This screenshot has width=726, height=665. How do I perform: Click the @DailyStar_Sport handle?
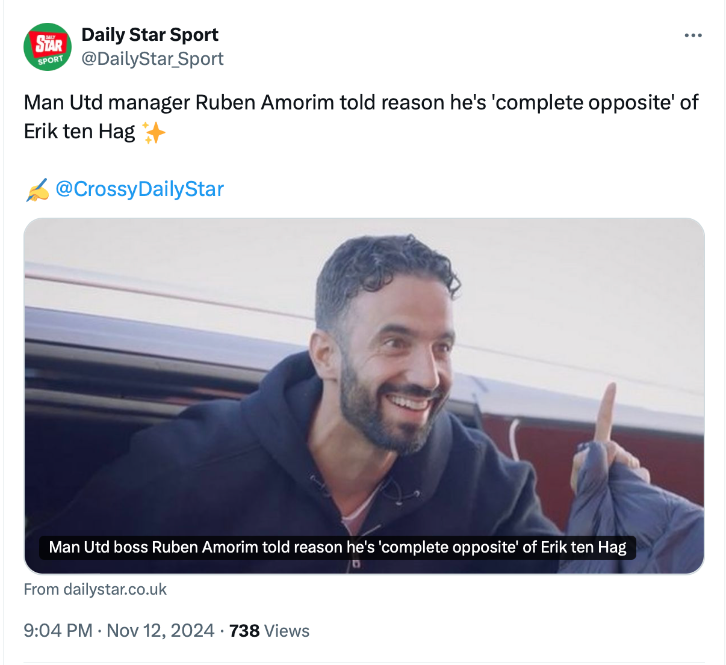(x=152, y=59)
